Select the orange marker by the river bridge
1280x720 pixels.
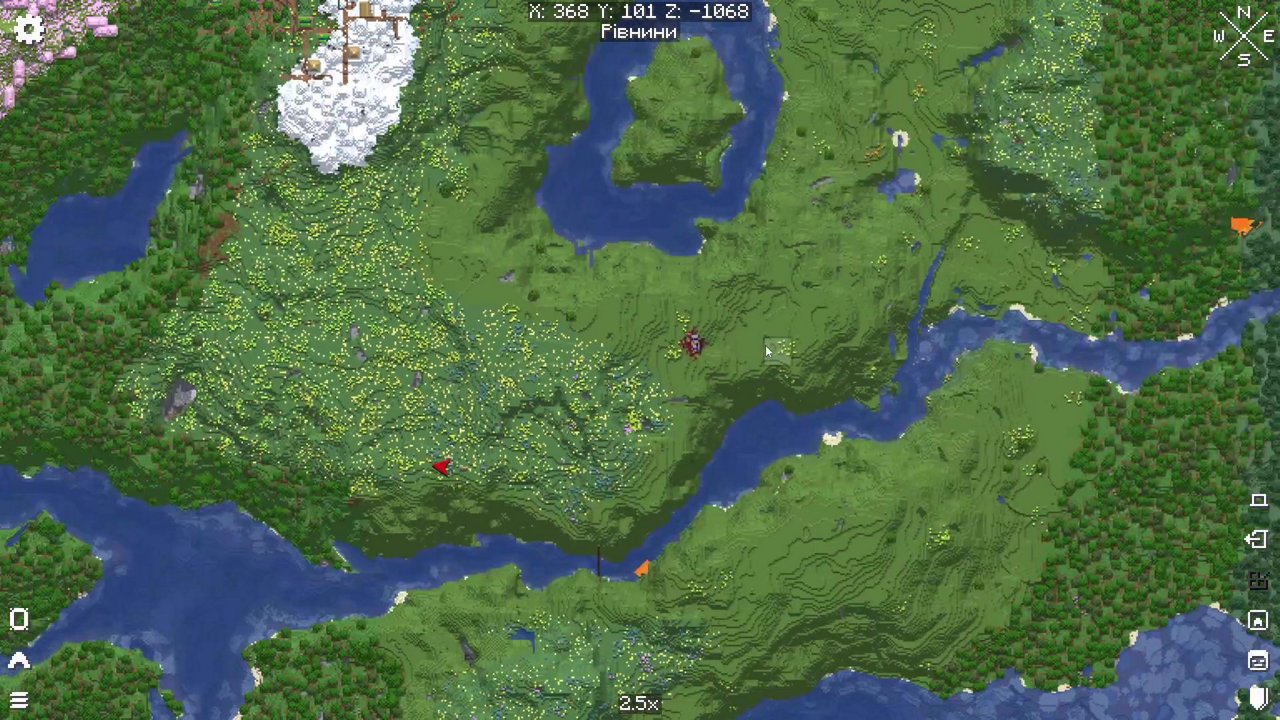642,568
